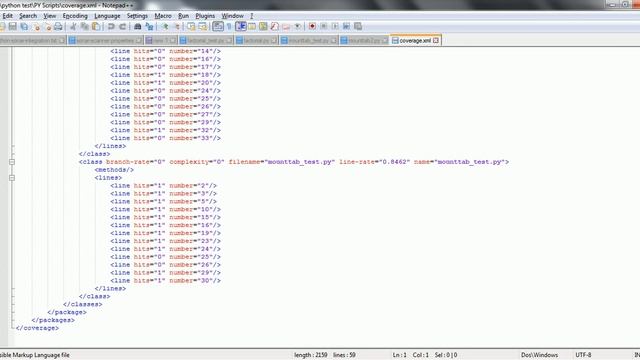This screenshot has height=360, width=640.
Task: Click the Close document toolbar icon
Action: click(x=36, y=27)
